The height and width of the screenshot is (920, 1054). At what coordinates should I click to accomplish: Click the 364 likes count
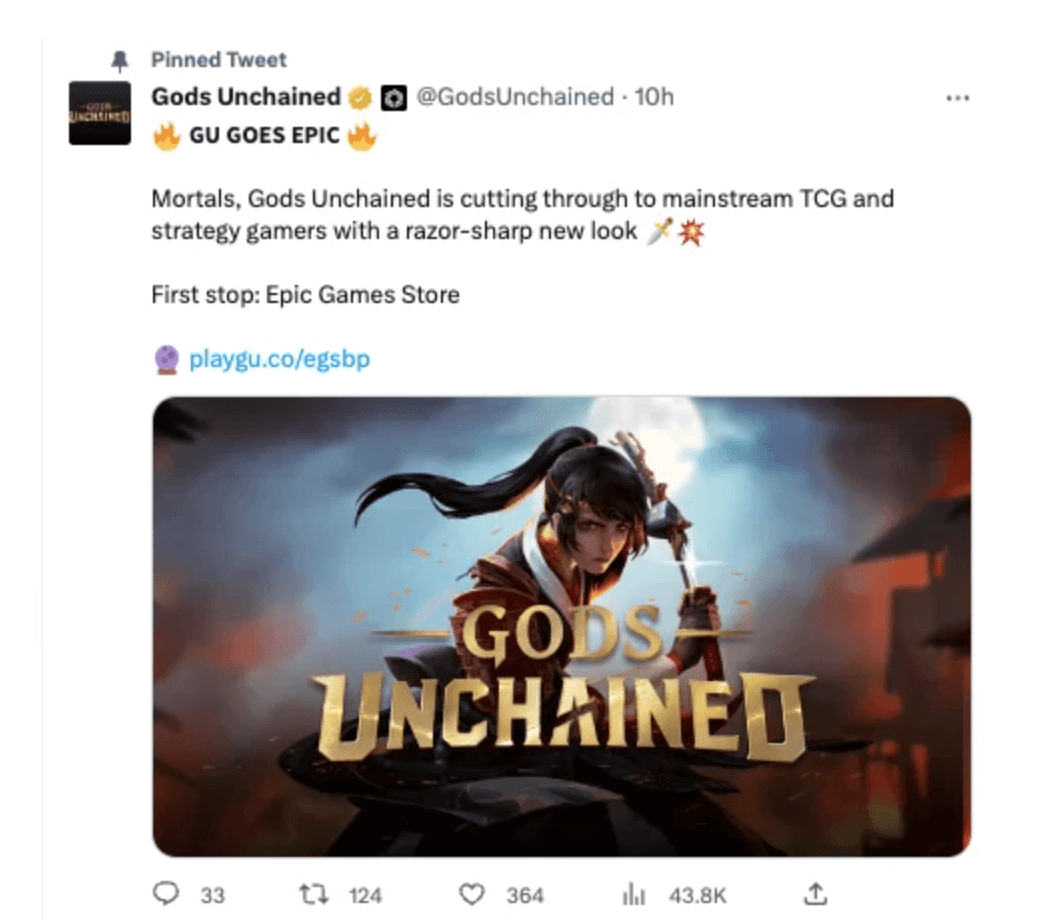pos(525,895)
